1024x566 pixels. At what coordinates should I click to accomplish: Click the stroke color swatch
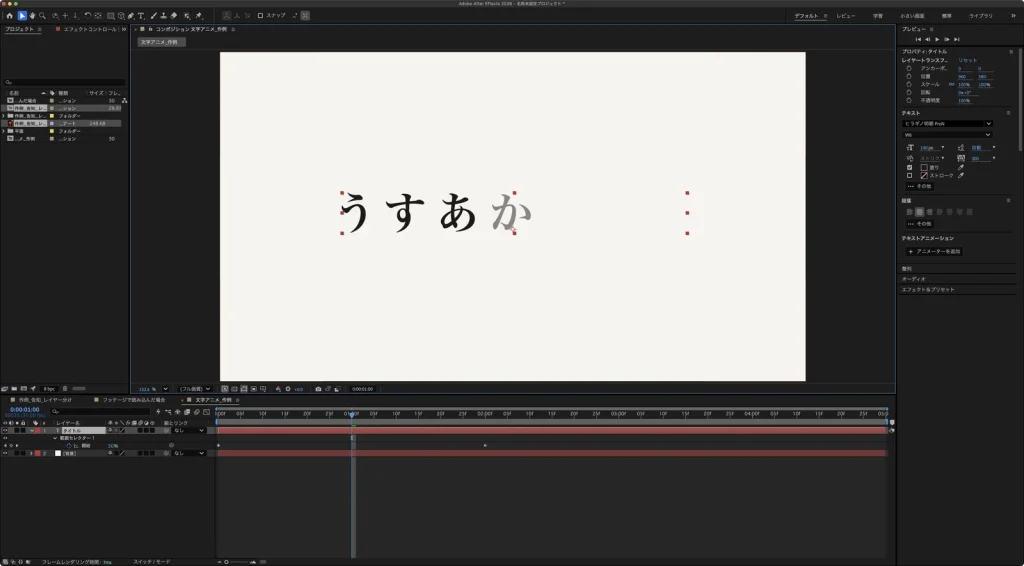pyautogui.click(x=924, y=176)
